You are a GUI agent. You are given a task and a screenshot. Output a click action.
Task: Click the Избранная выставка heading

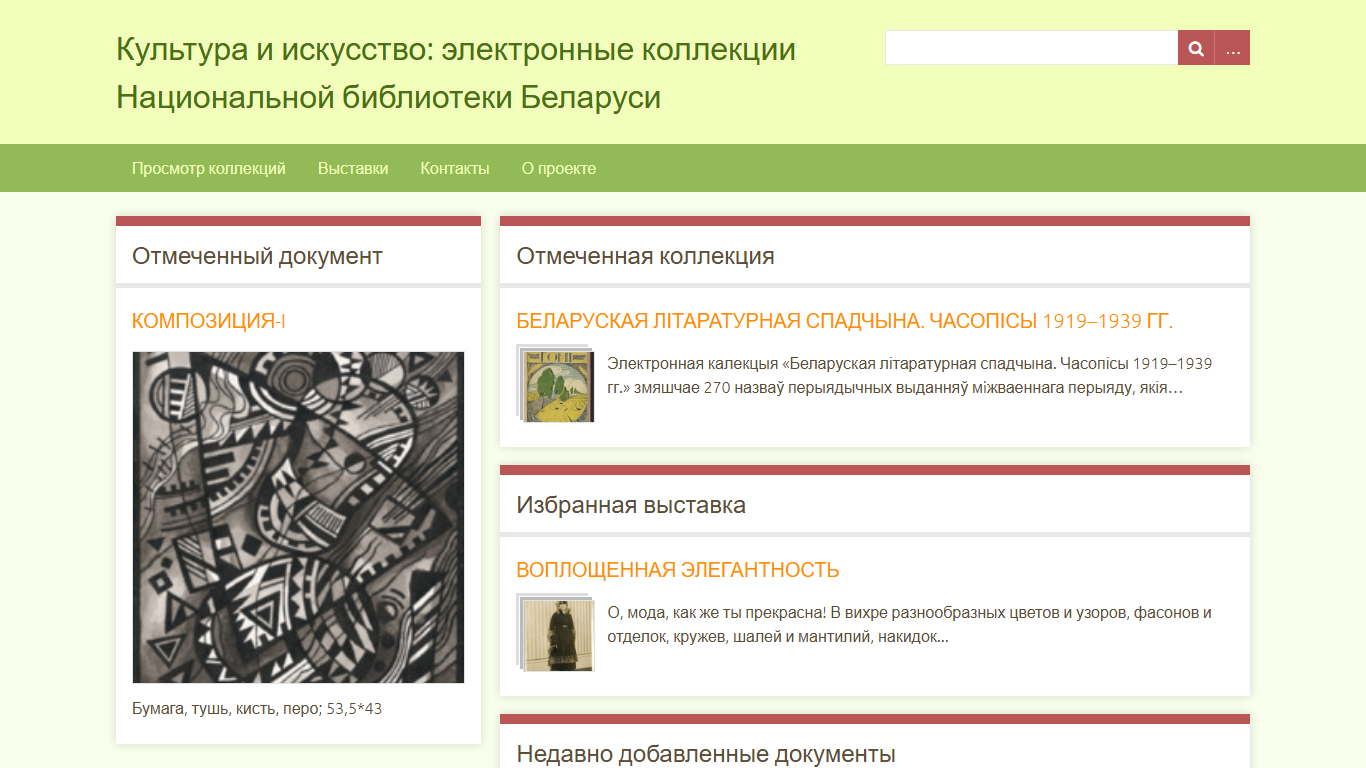coord(631,505)
